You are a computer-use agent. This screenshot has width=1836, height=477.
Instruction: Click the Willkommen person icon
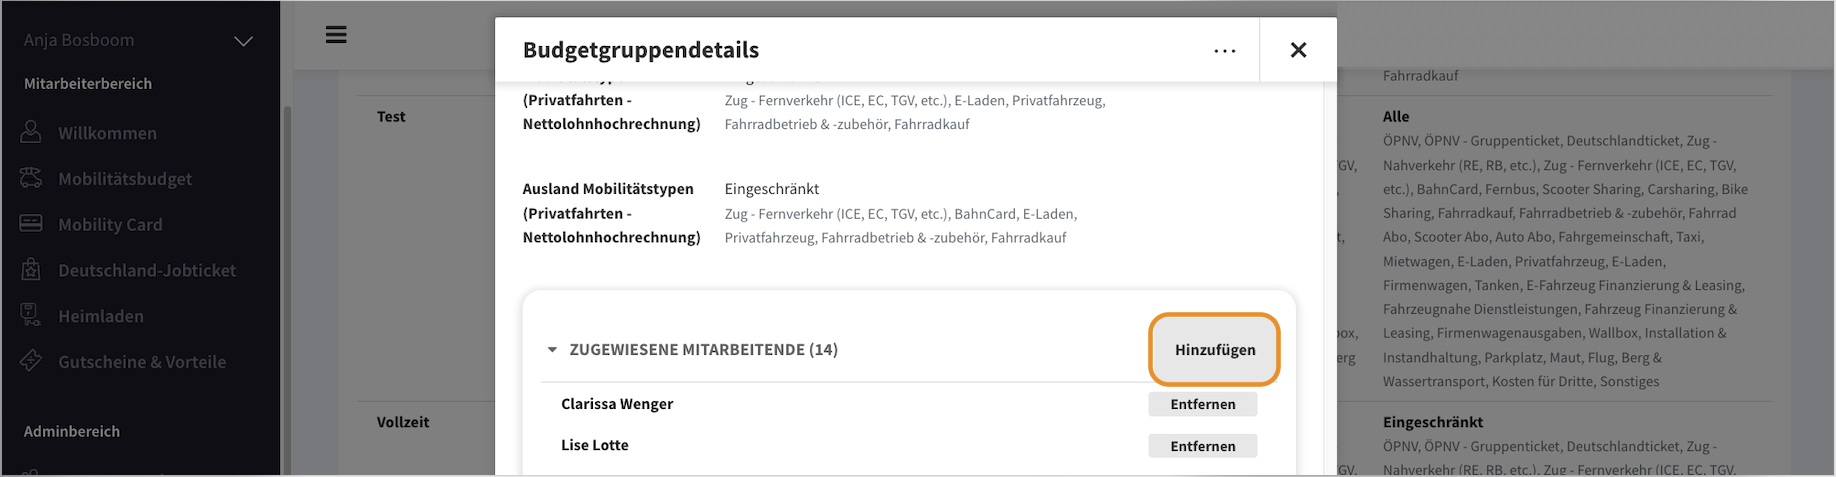point(31,132)
